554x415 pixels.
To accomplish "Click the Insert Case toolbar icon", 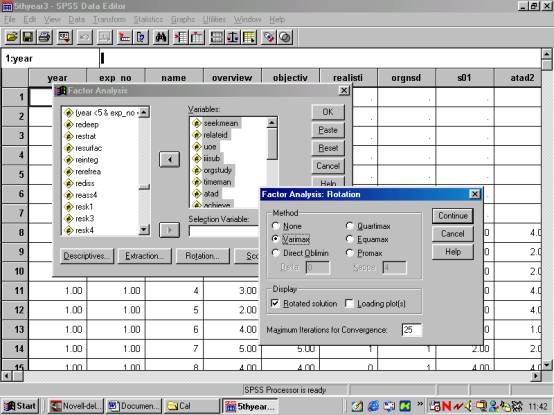I will click(x=181, y=37).
